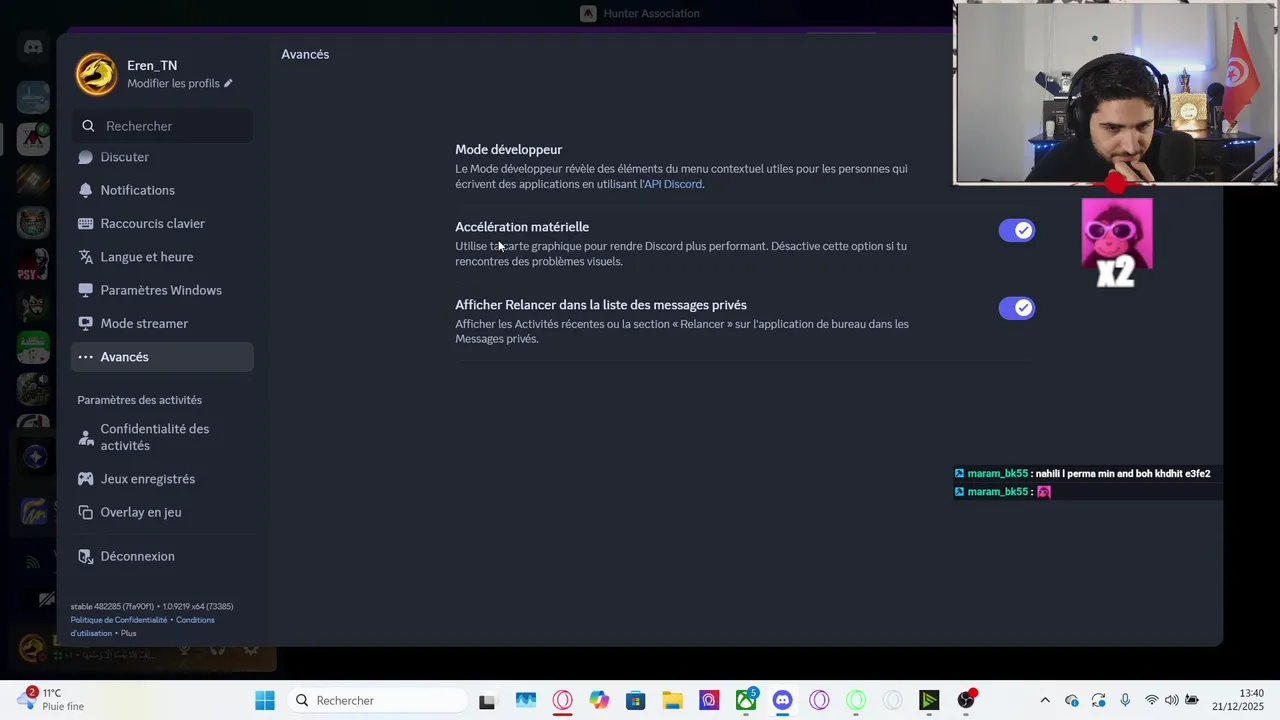Open Opera GX from the taskbar
The width and height of the screenshot is (1280, 720).
point(562,701)
